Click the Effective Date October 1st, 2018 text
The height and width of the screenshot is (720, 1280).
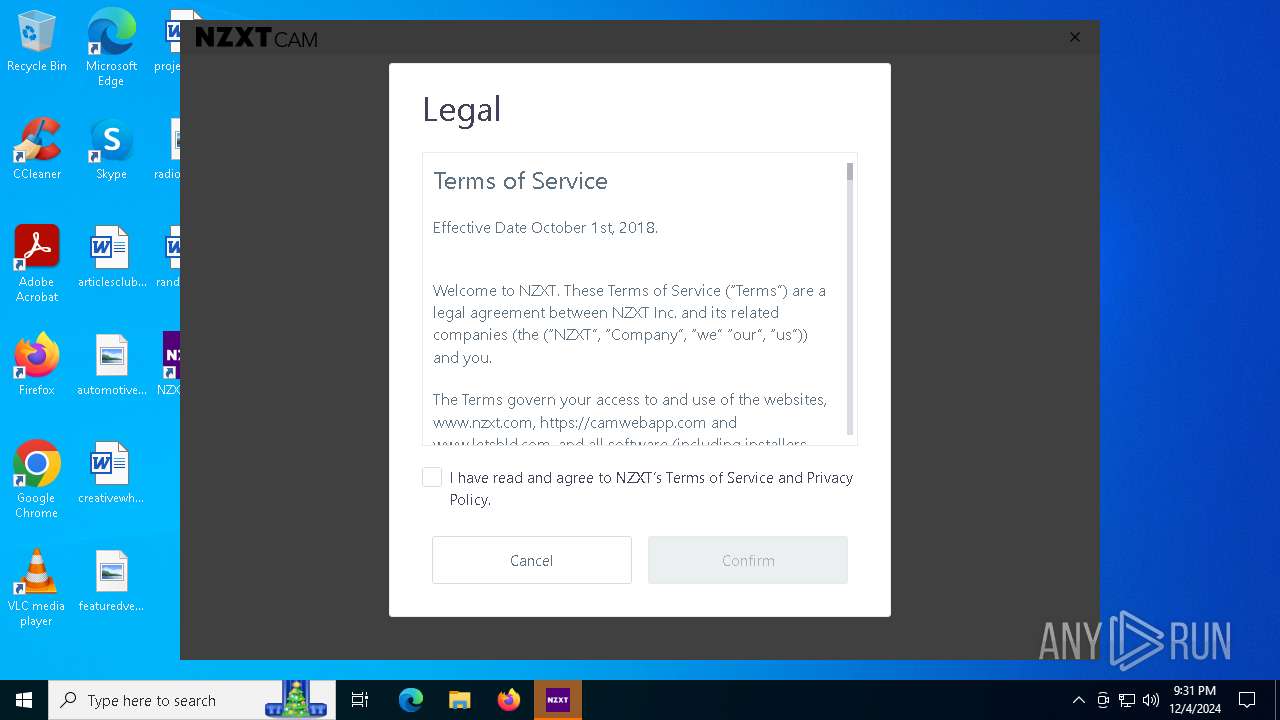coord(545,227)
